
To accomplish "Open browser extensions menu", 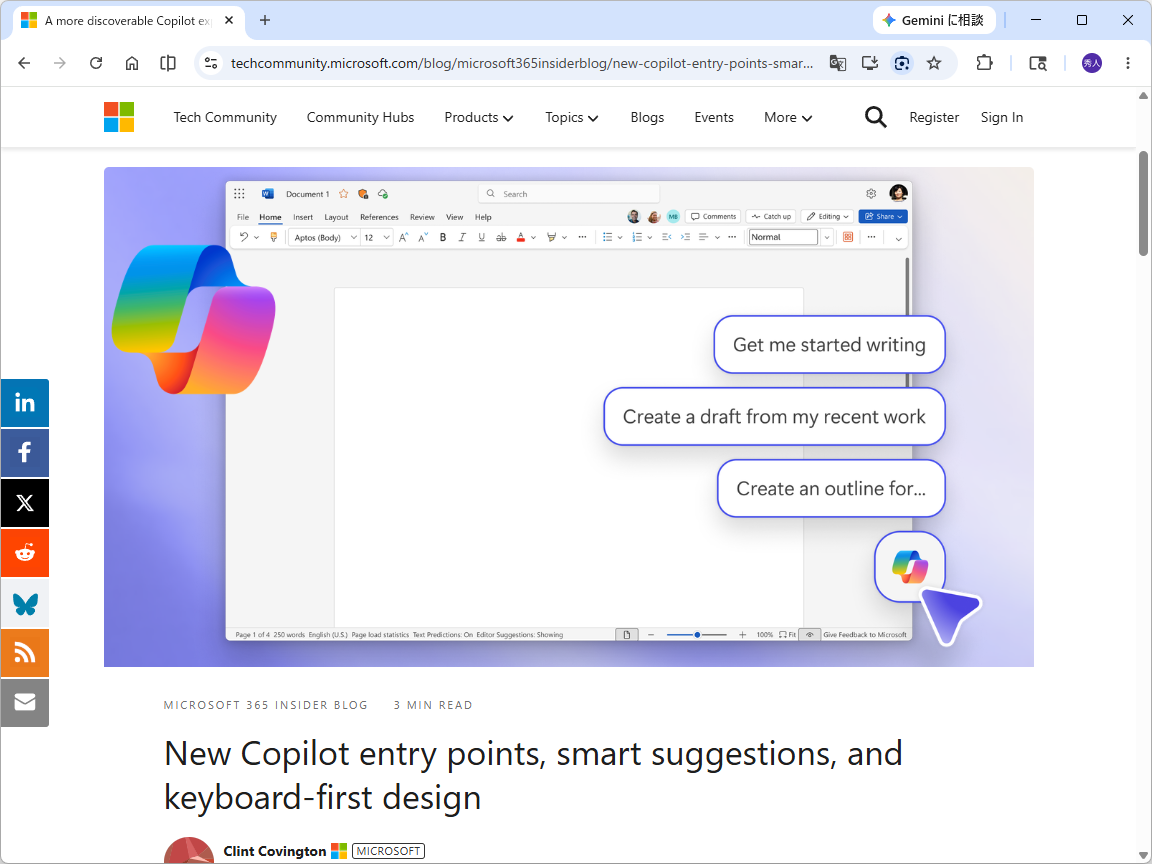I will pyautogui.click(x=984, y=63).
